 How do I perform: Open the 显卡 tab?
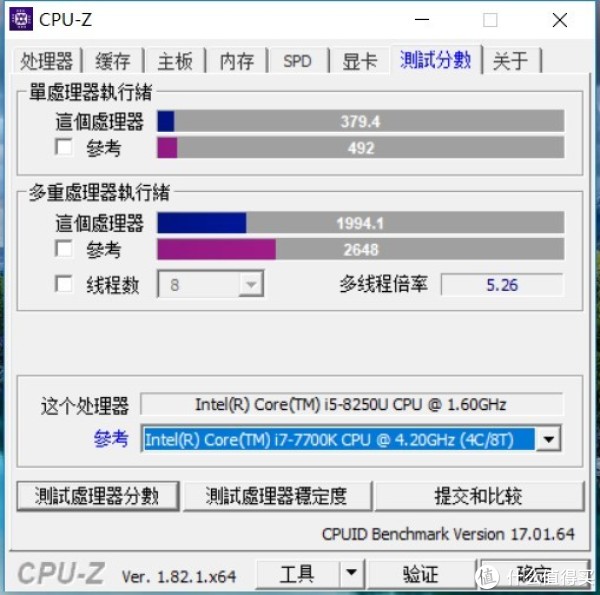pyautogui.click(x=360, y=60)
